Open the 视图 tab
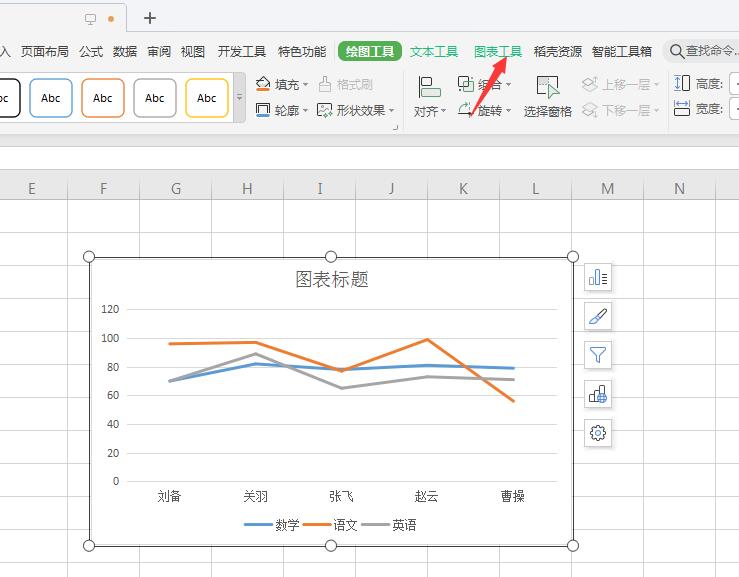 tap(193, 51)
